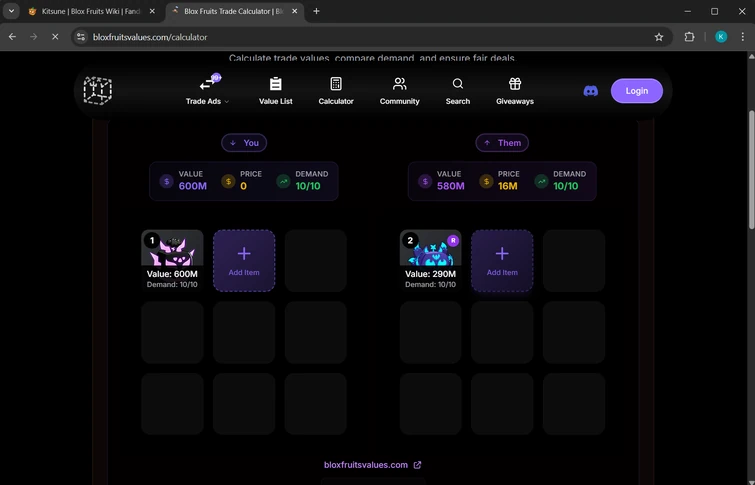Click the You side demand 10/10
Viewport: 755px width, 485px height.
click(308, 186)
